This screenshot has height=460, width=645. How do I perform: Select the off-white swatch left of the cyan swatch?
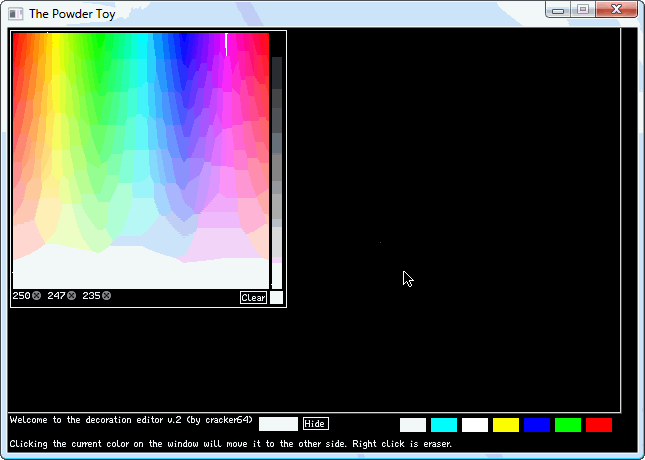coord(413,425)
